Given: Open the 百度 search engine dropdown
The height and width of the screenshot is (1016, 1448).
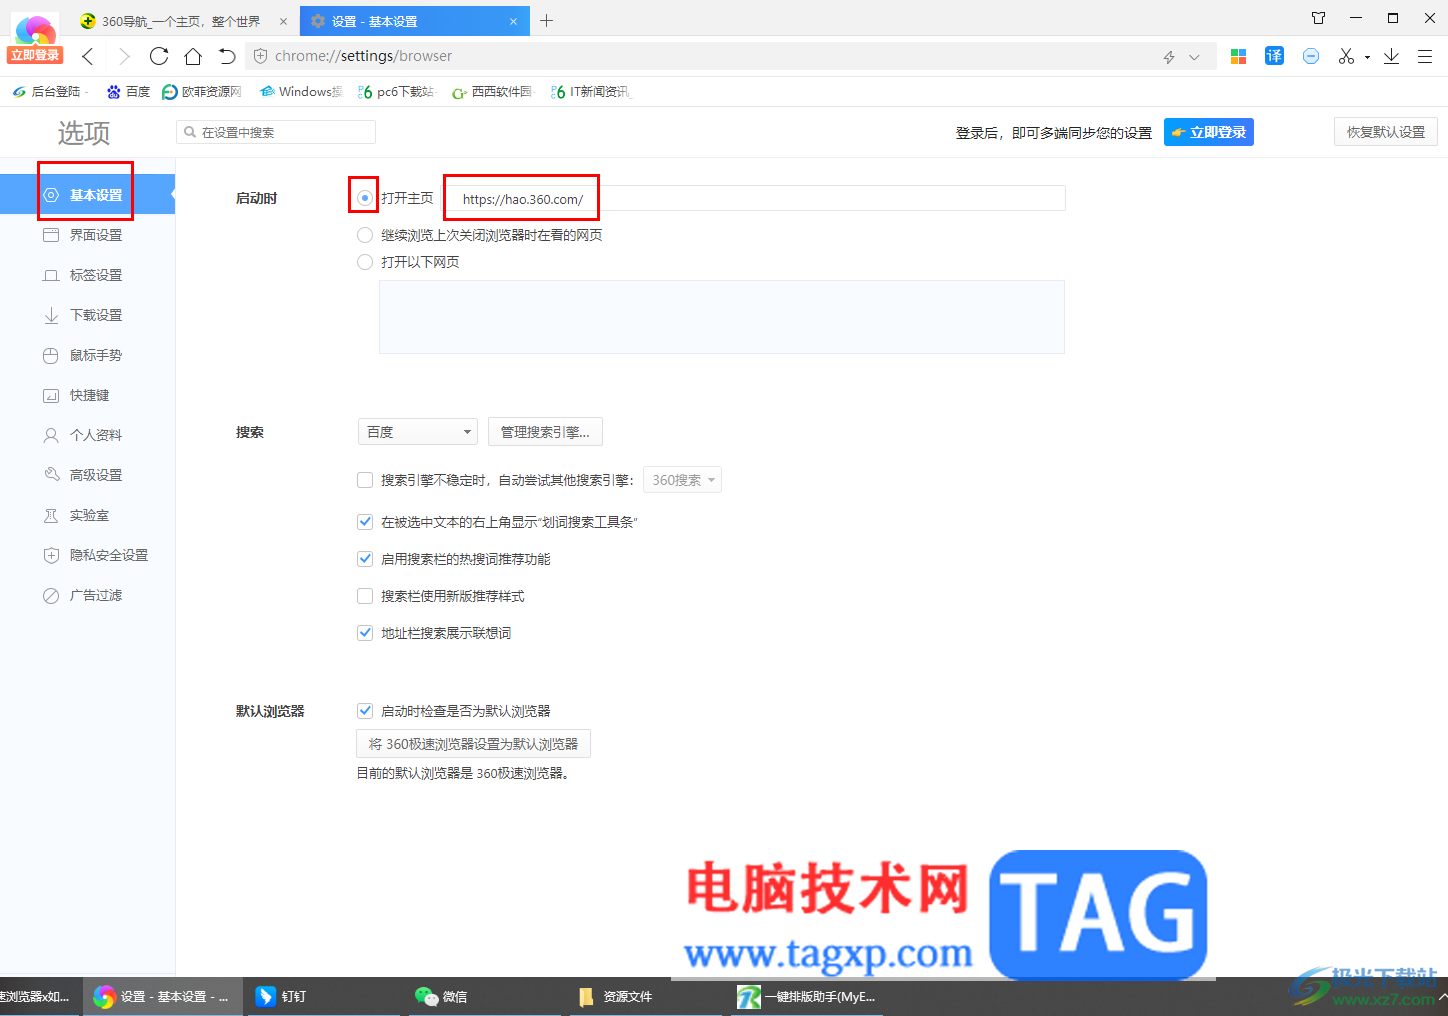Looking at the screenshot, I should point(418,432).
